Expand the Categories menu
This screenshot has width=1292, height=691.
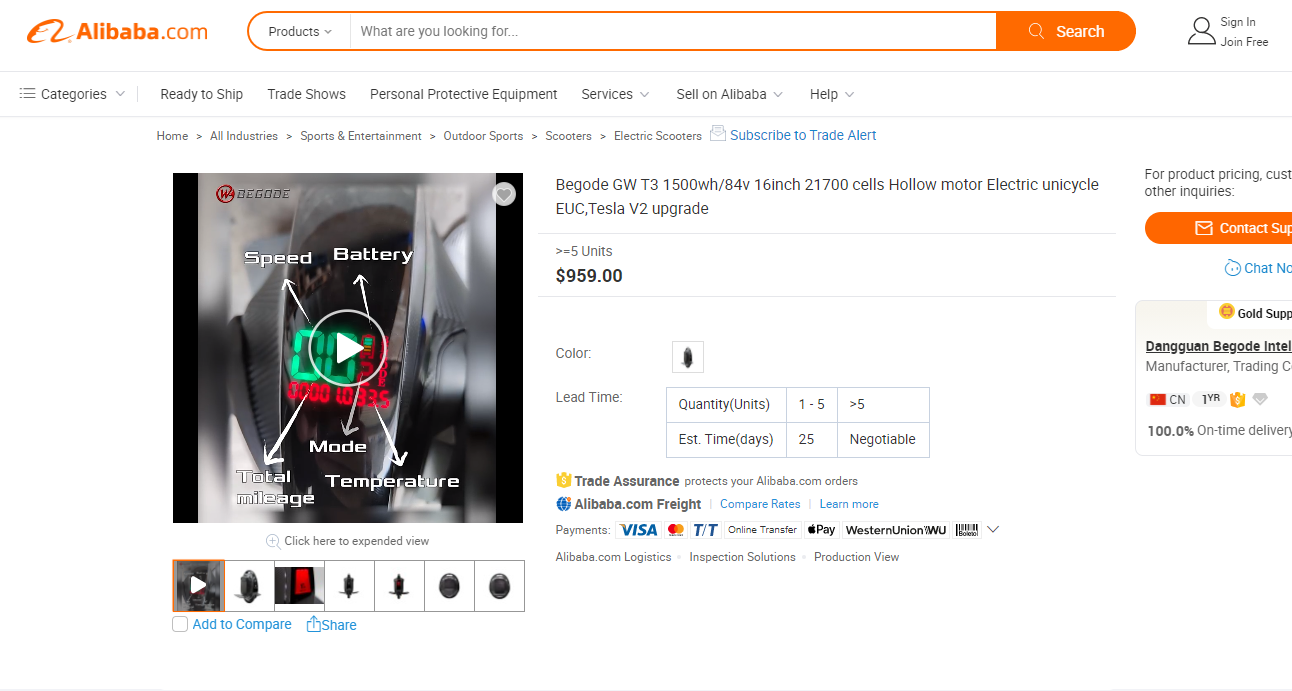pos(73,94)
